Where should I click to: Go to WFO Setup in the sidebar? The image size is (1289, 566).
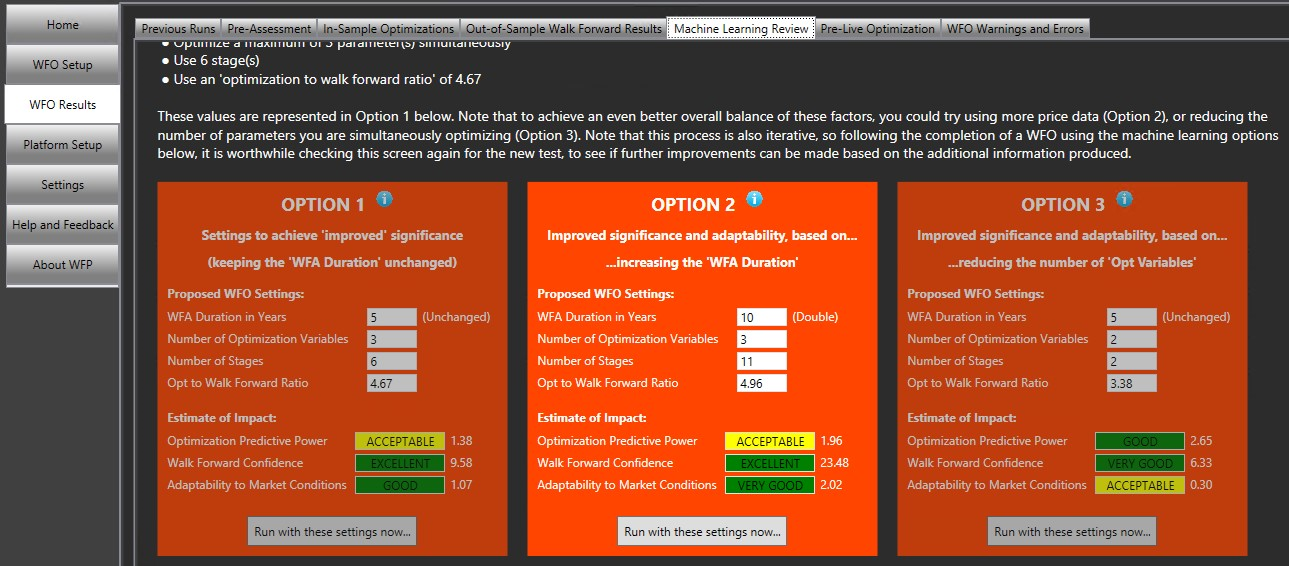tap(62, 65)
